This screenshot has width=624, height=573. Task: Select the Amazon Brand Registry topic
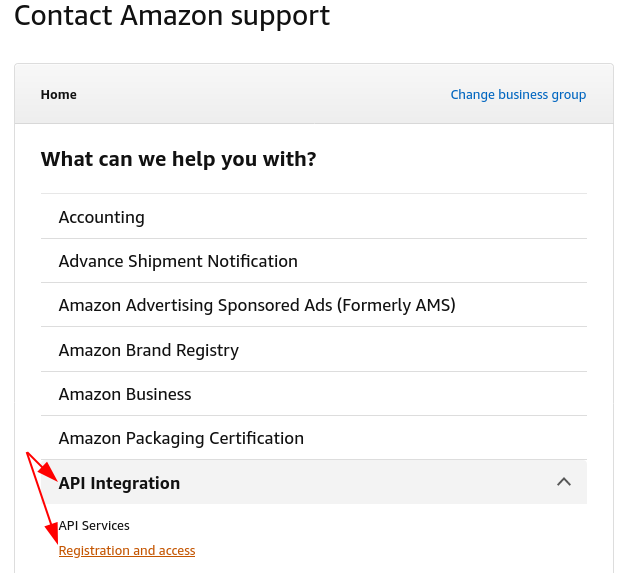coord(149,350)
